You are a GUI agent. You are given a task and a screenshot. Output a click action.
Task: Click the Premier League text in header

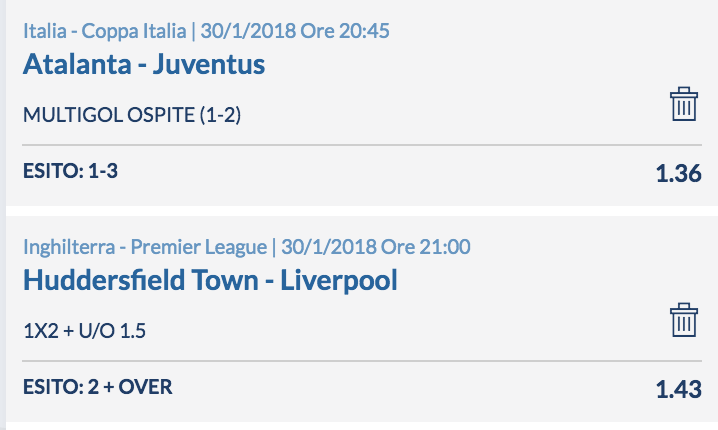199,247
